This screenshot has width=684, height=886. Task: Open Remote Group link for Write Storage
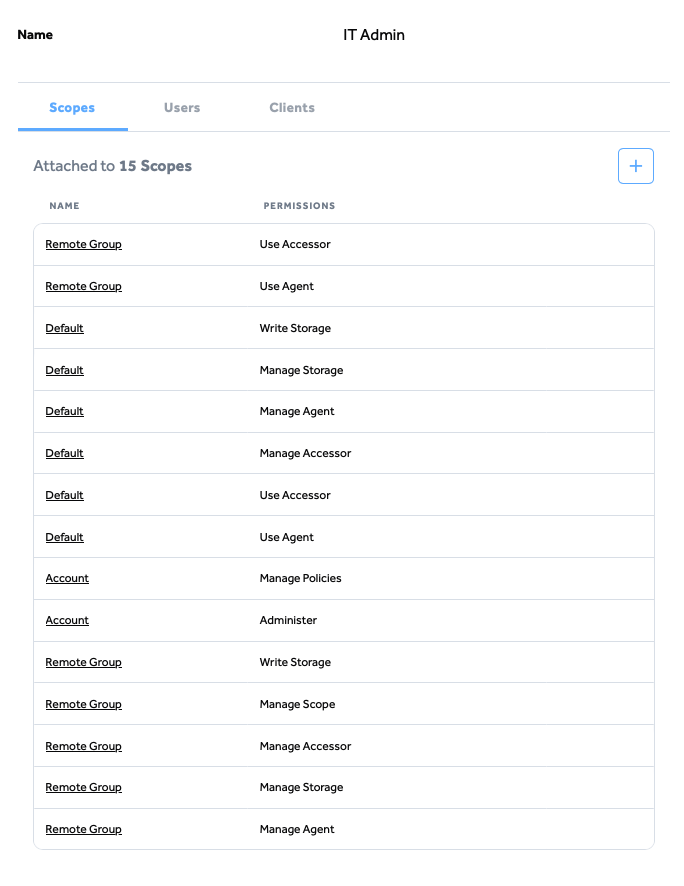84,662
